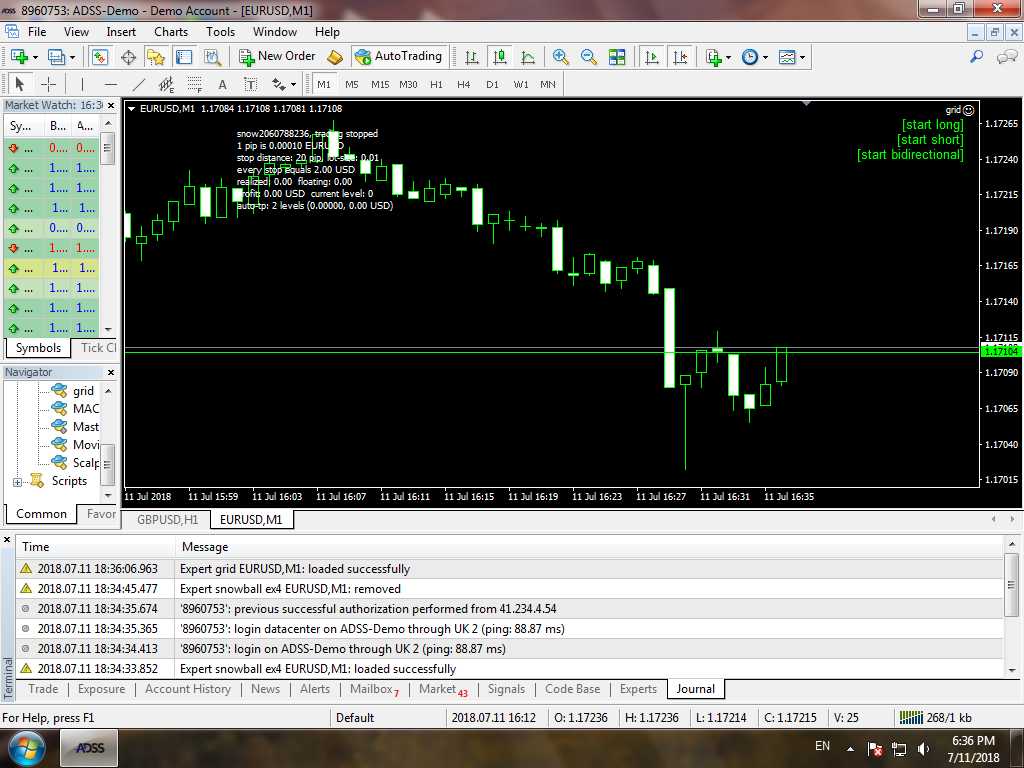Open the Tools menu

point(221,31)
